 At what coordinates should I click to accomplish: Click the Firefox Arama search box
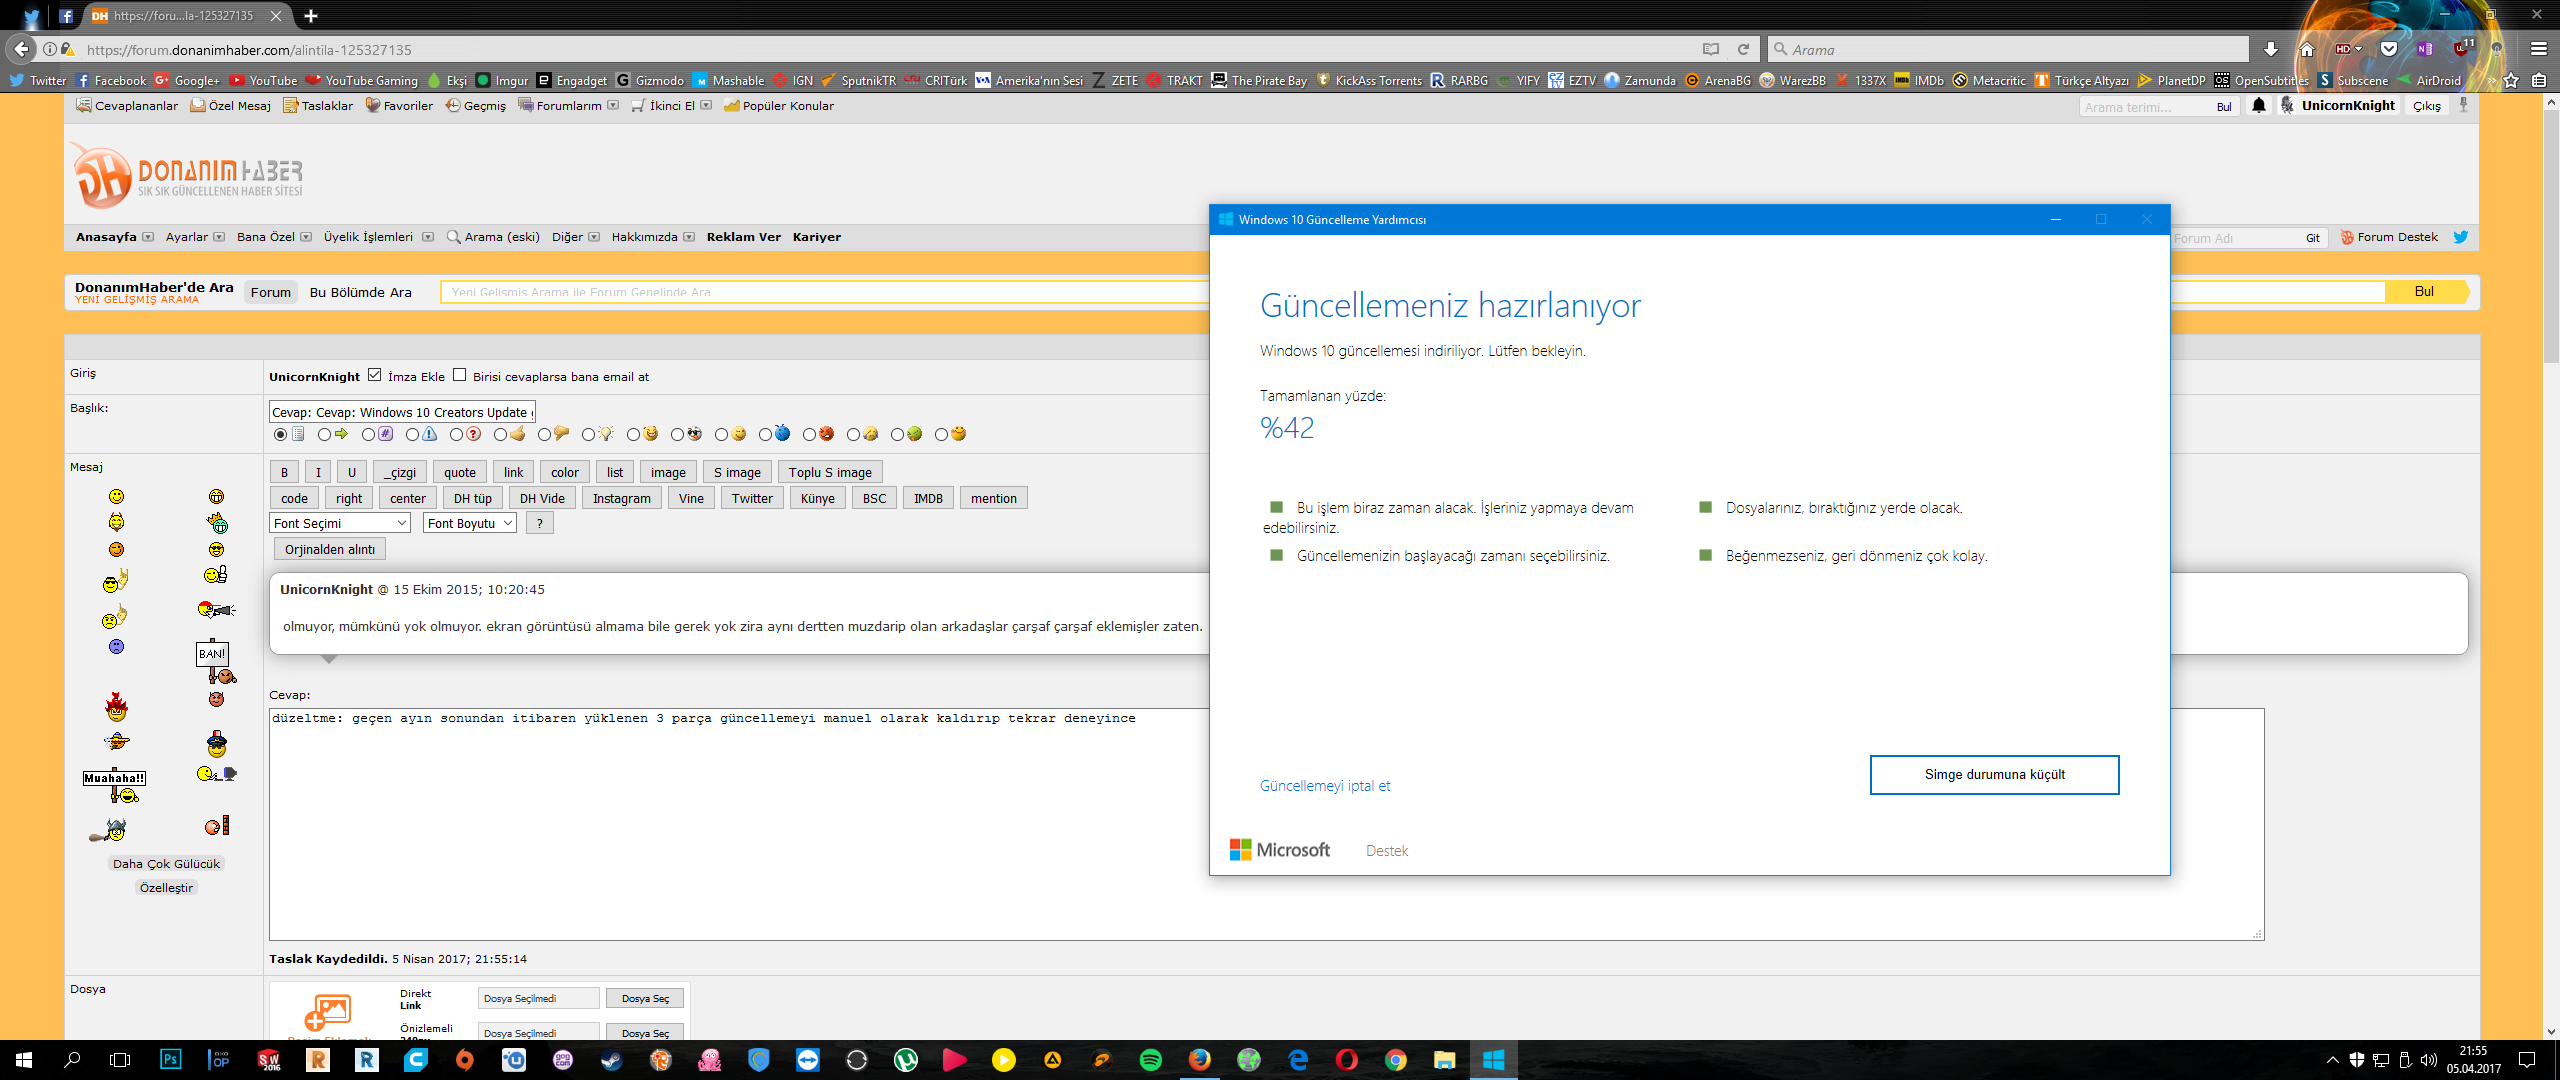click(x=2008, y=49)
